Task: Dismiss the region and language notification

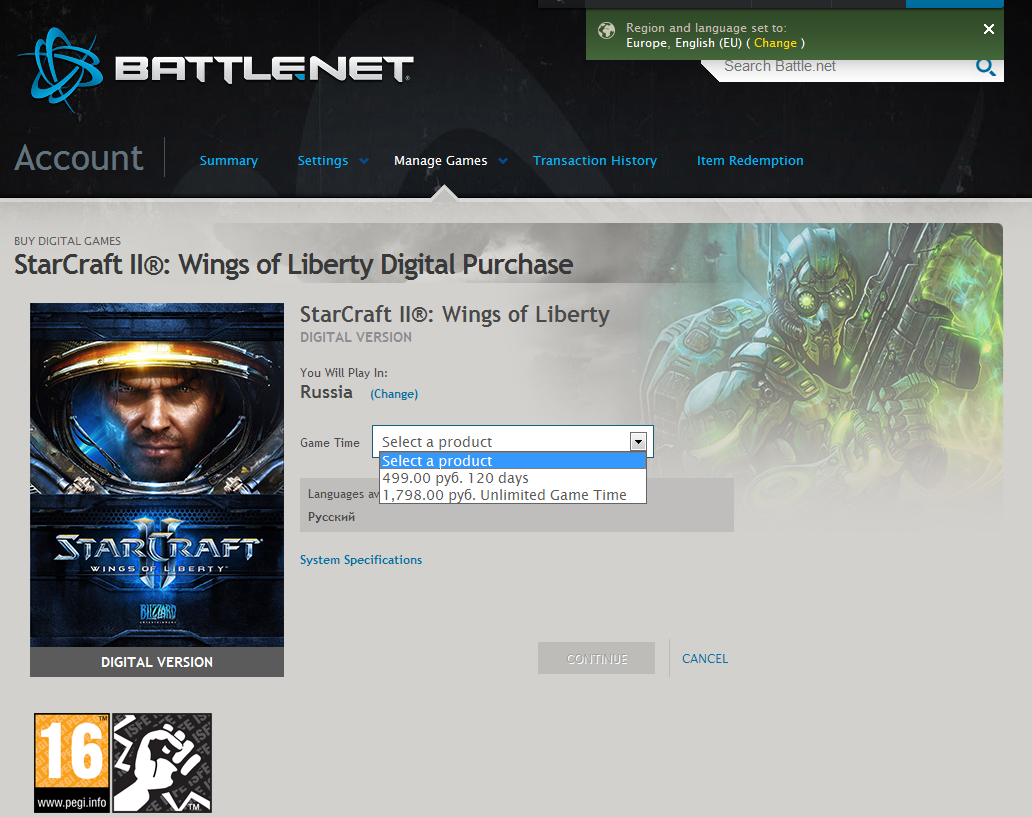Action: [x=989, y=29]
